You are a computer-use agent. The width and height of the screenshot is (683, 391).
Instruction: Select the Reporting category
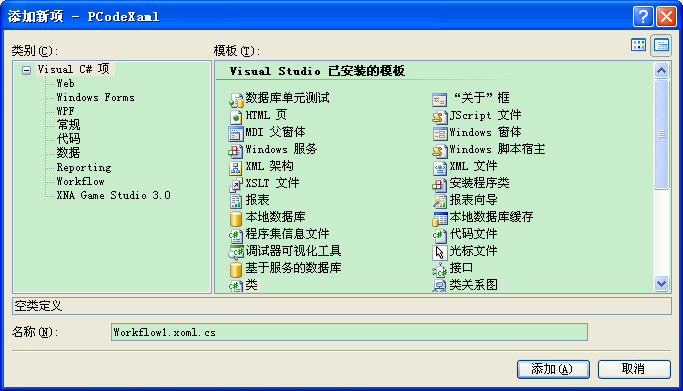(84, 167)
